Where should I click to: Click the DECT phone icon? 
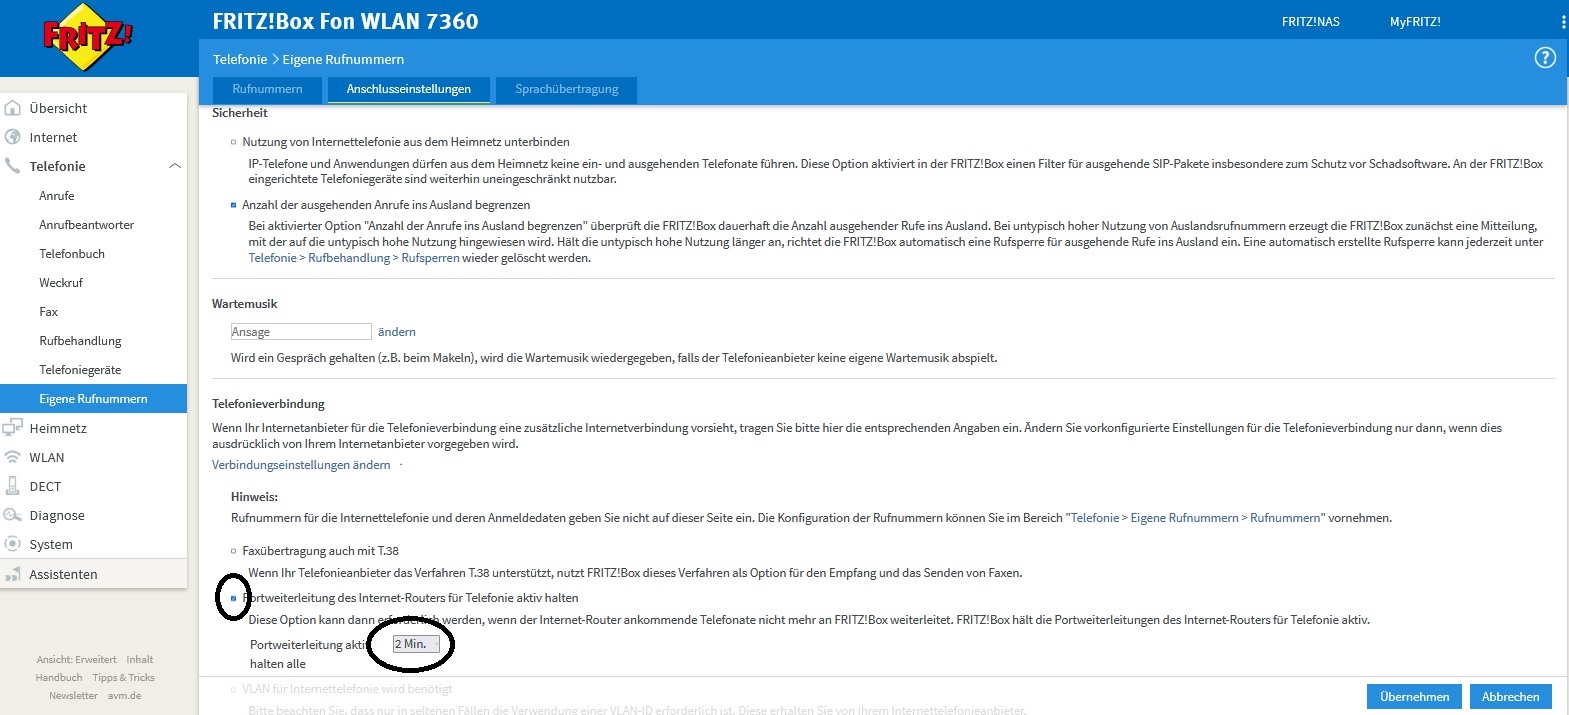13,486
